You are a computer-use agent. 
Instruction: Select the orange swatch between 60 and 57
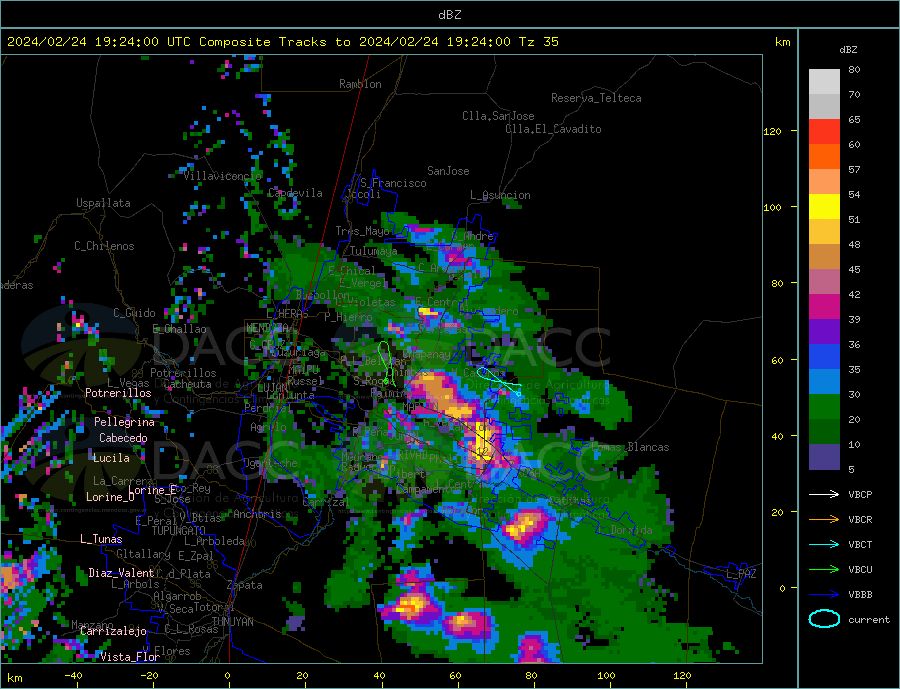coord(824,157)
